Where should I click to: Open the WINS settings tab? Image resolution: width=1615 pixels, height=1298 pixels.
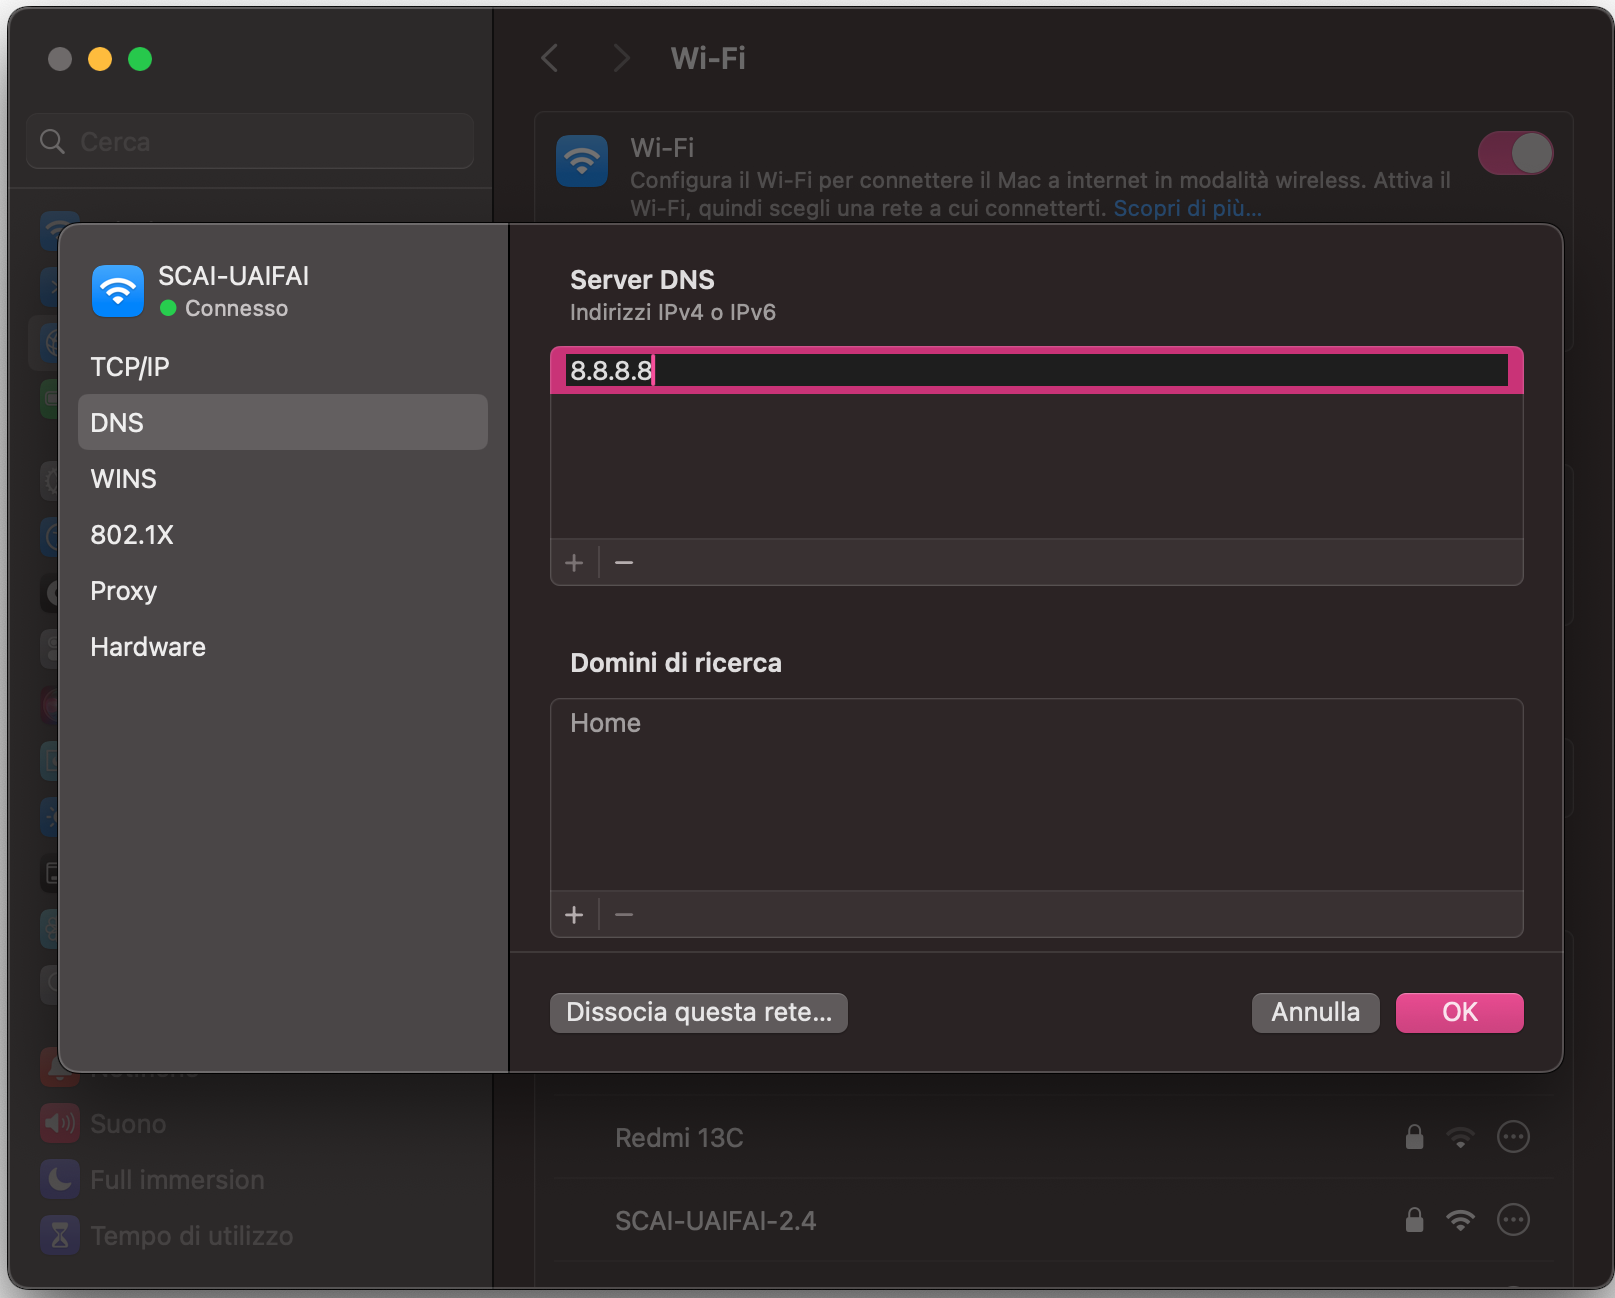[x=123, y=478]
